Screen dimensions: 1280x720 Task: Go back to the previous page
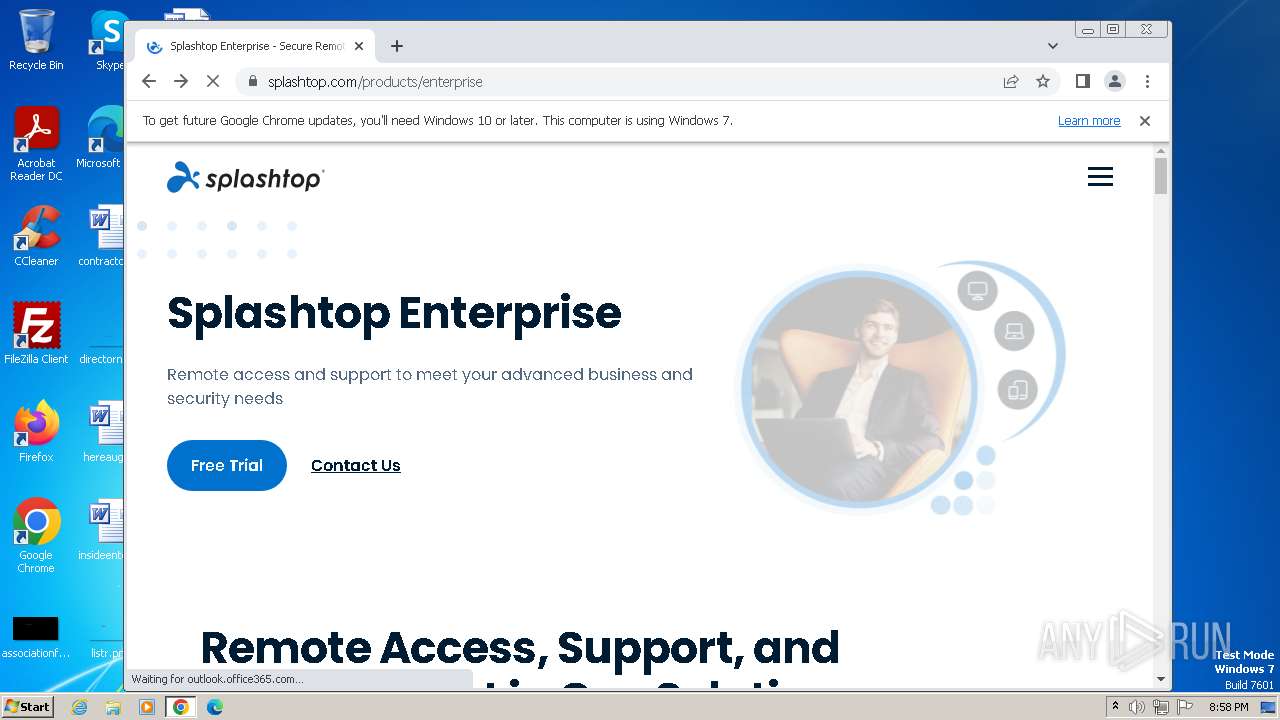click(149, 82)
